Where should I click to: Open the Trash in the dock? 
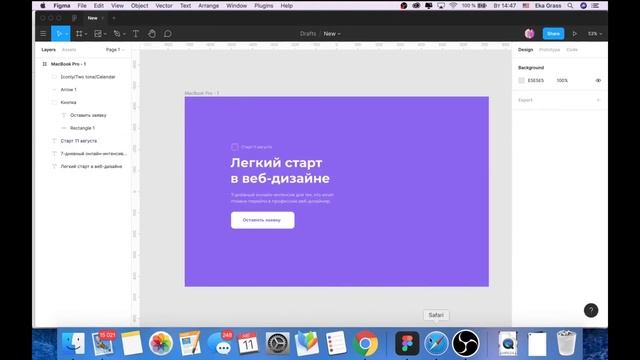(x=566, y=343)
